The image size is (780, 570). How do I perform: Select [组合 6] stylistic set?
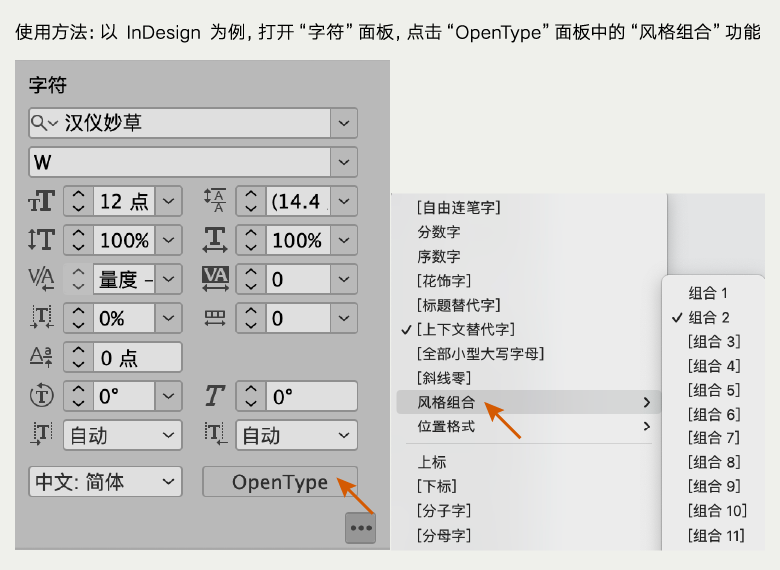714,414
